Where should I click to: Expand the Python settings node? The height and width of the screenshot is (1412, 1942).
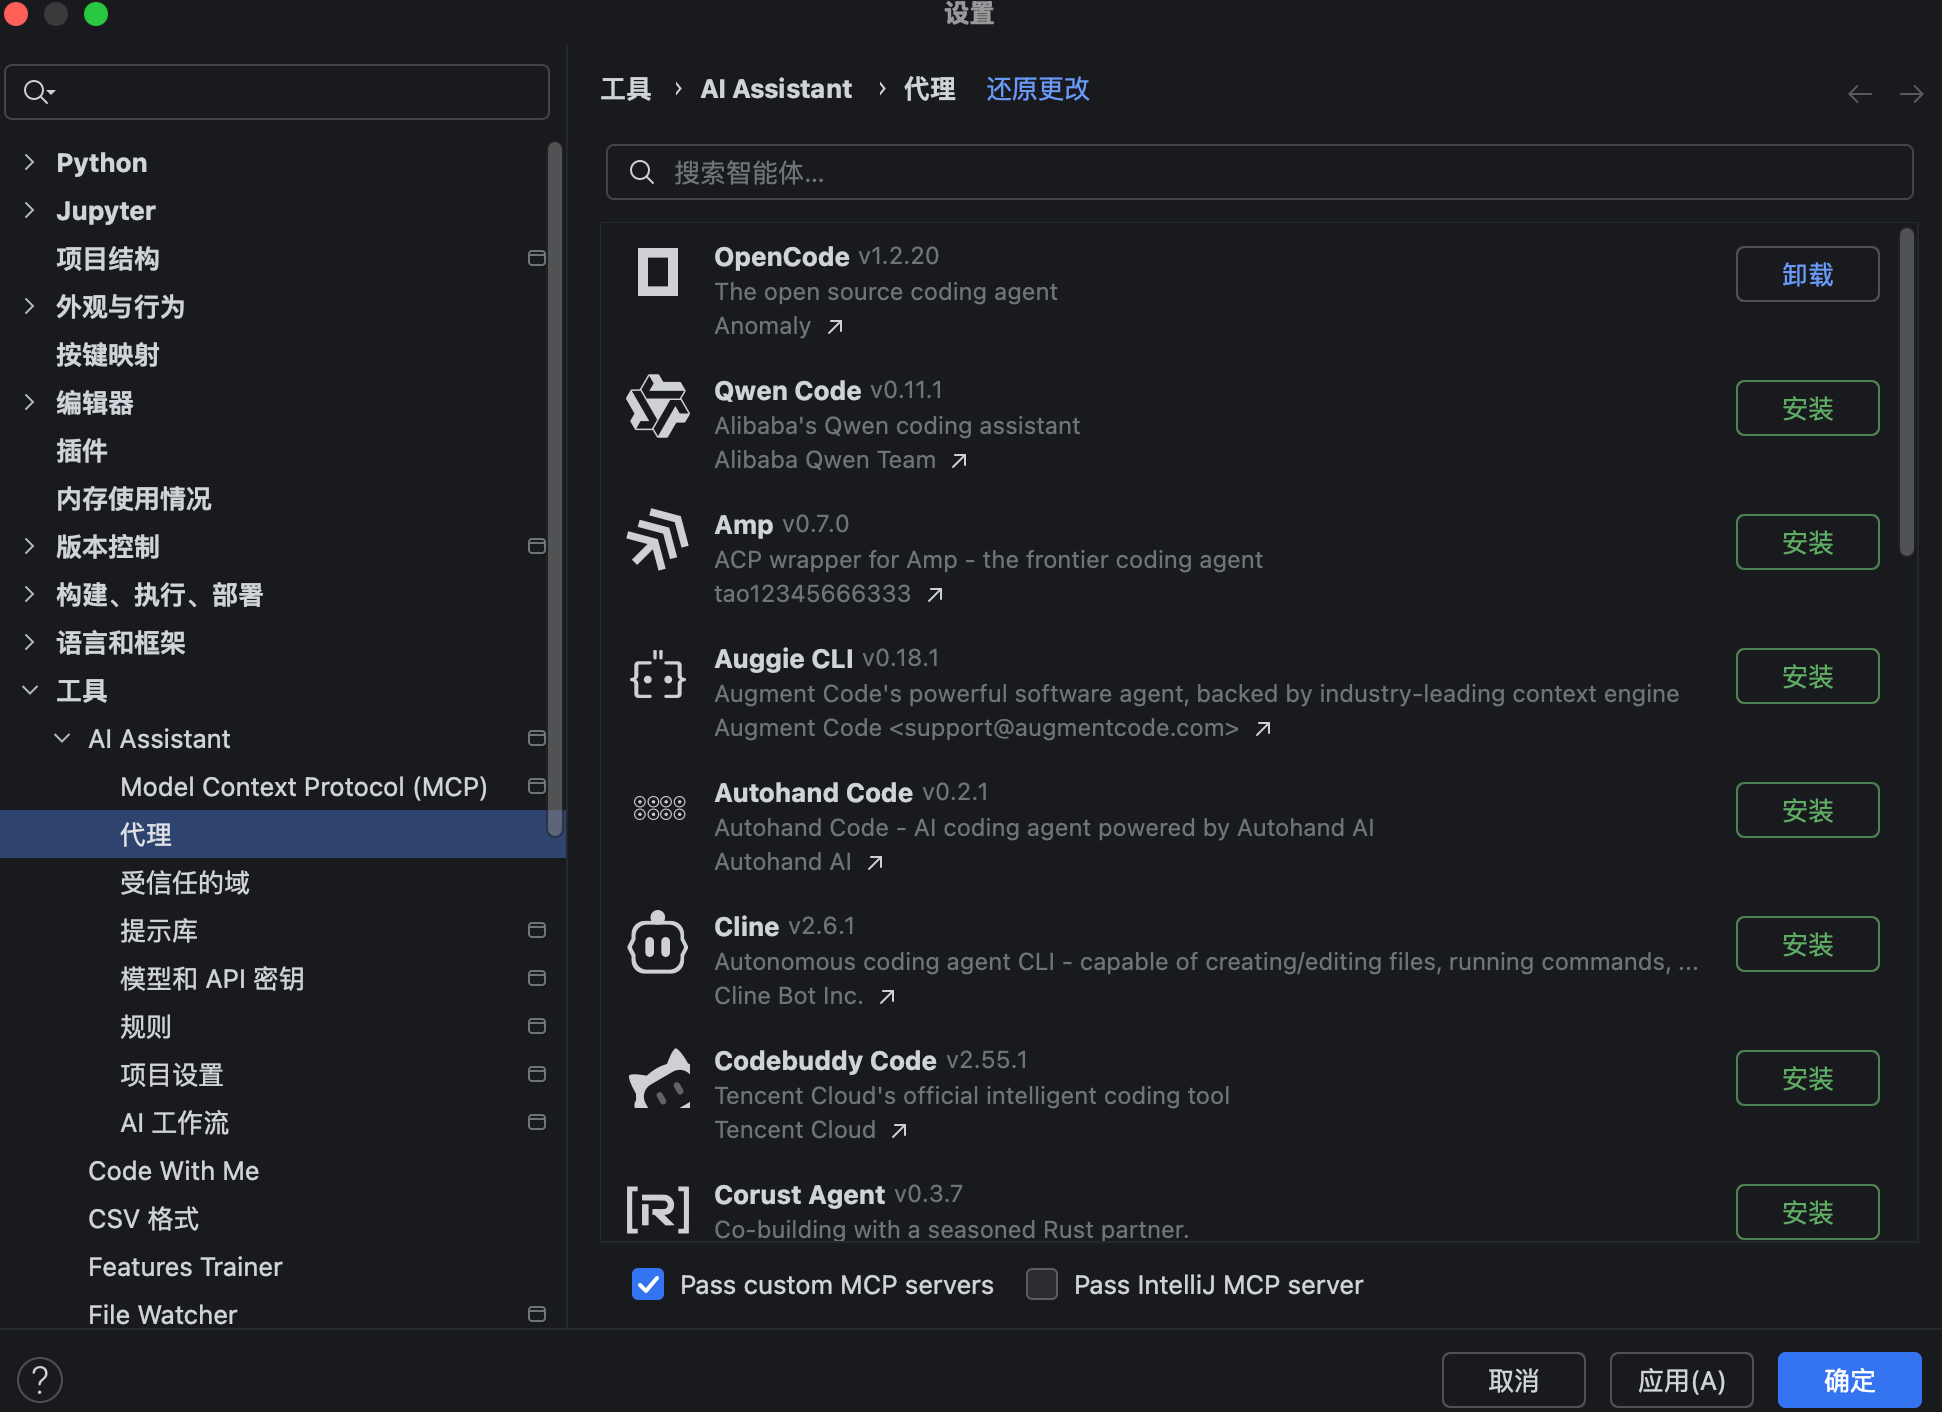pos(29,162)
